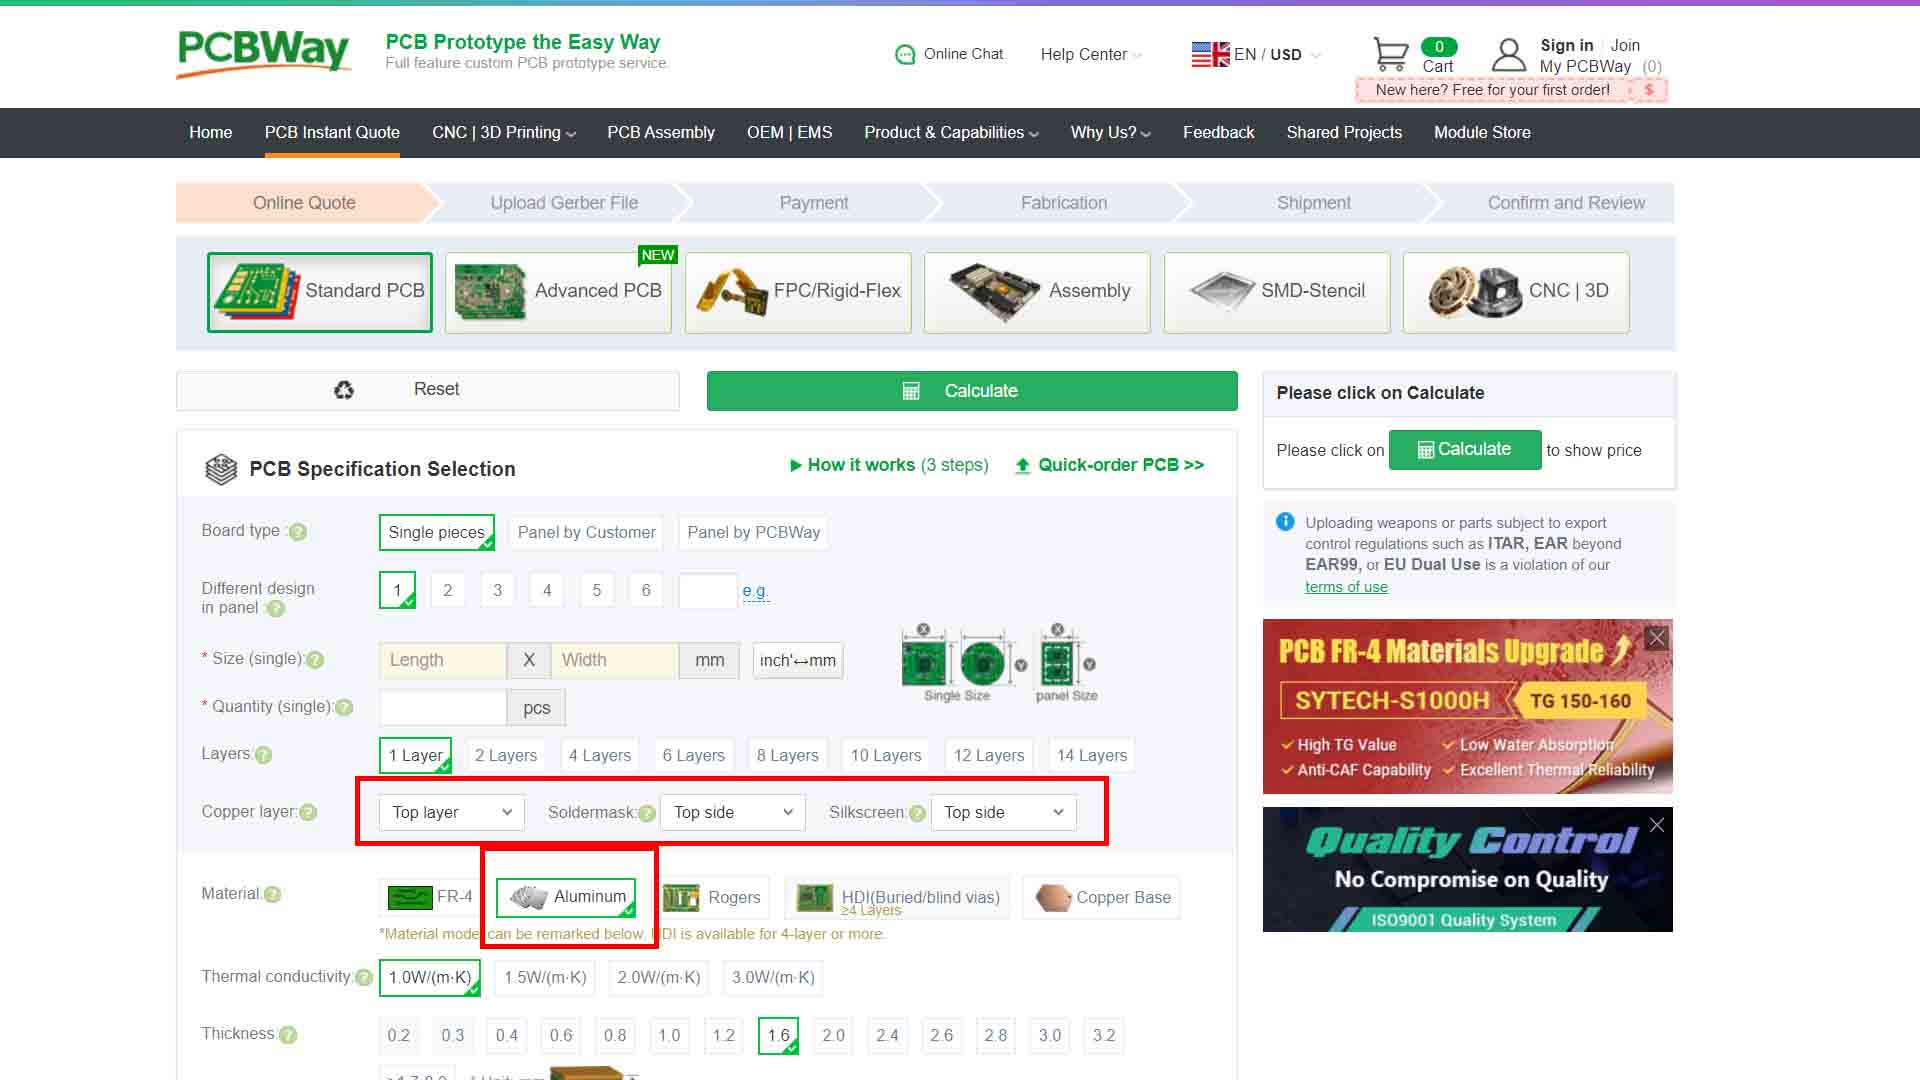The image size is (1920, 1080).
Task: Close the Quality Control banner
Action: point(1657,825)
